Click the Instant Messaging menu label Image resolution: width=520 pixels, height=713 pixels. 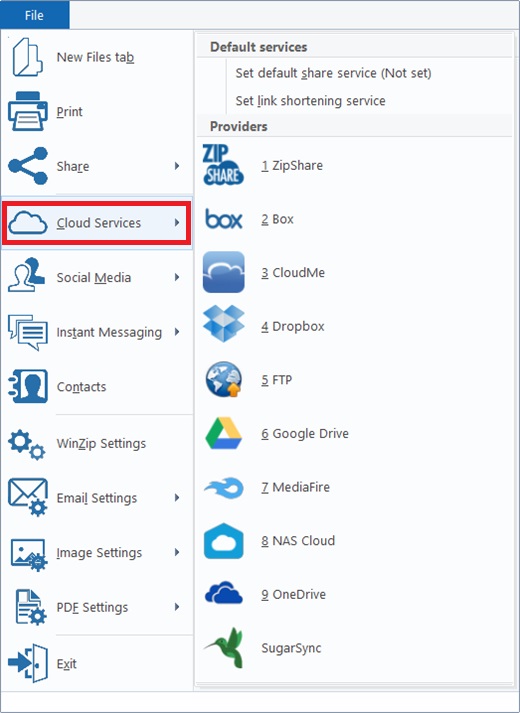[x=109, y=332]
